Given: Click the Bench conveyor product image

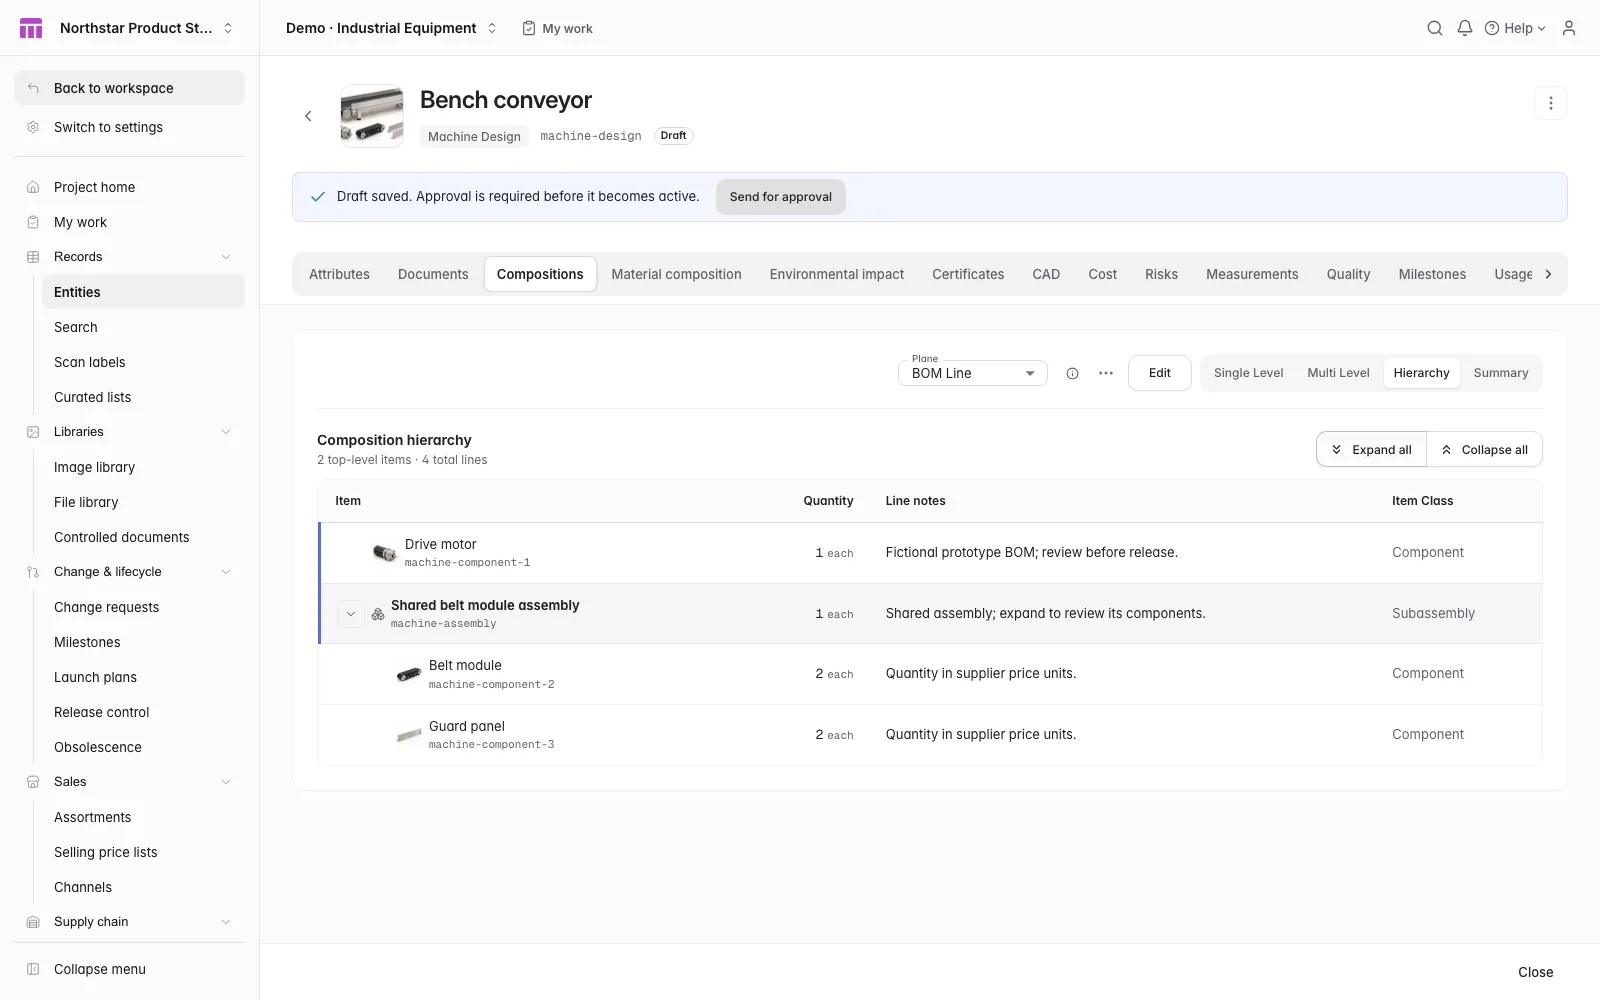Looking at the screenshot, I should pyautogui.click(x=372, y=116).
